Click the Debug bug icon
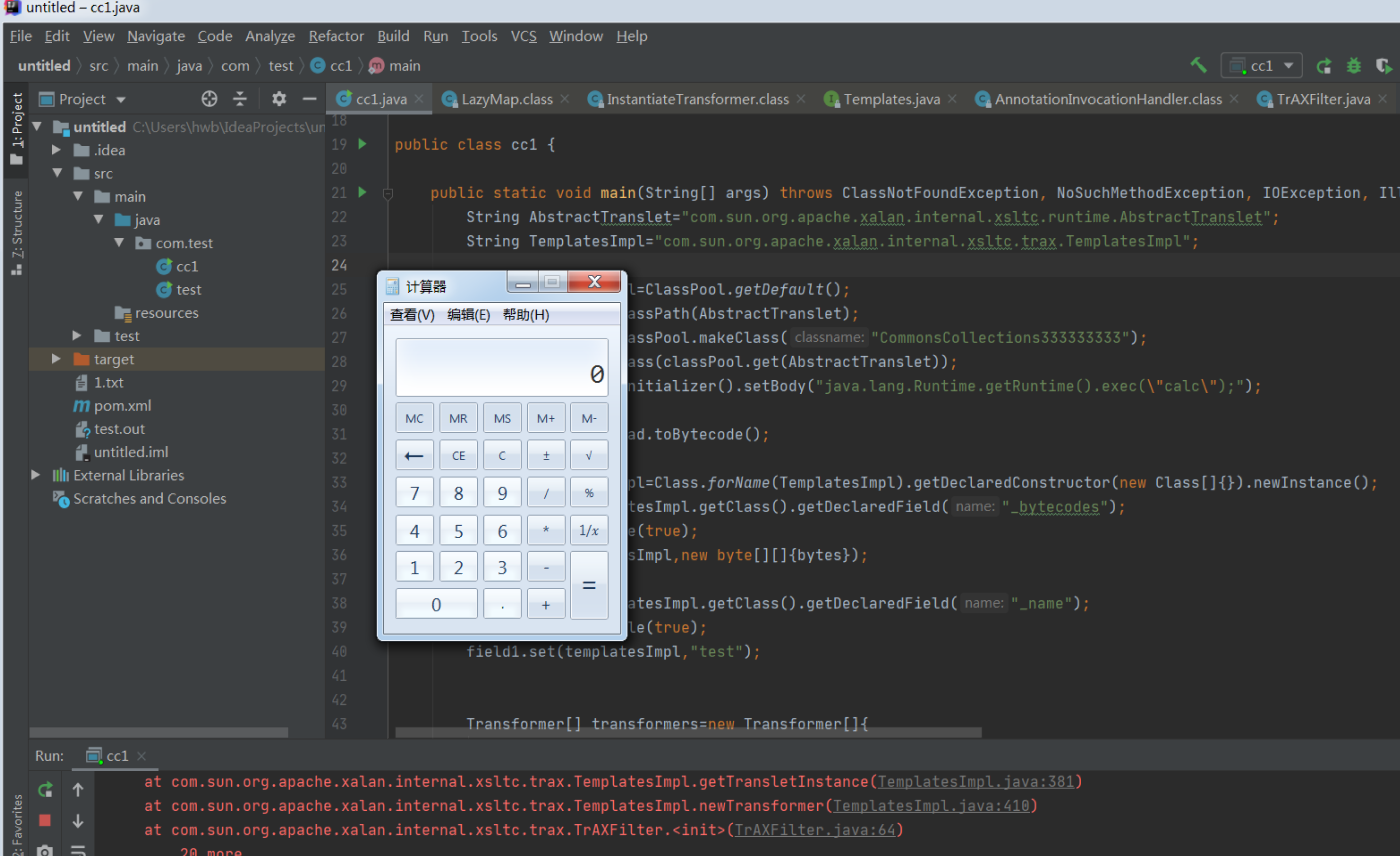Screen dimensions: 1400x856 click(x=1354, y=66)
